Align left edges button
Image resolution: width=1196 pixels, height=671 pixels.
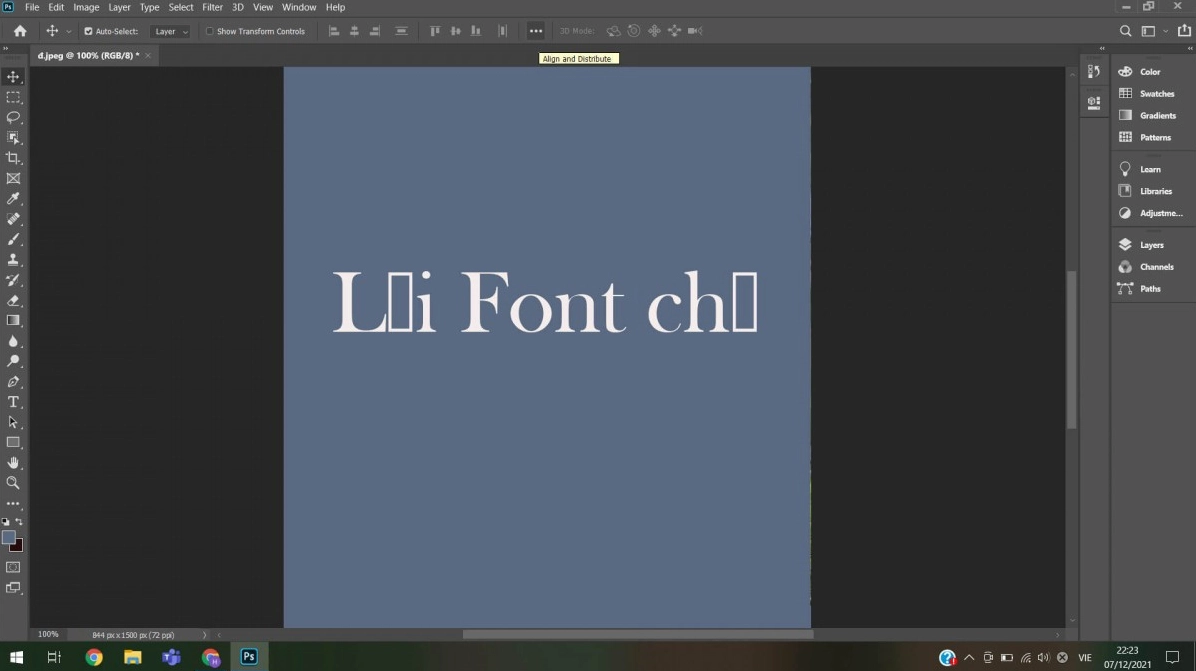pos(333,31)
